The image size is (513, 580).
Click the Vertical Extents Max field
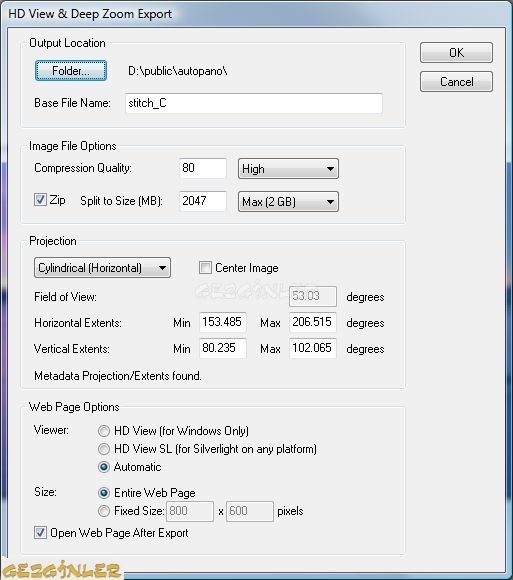click(313, 348)
